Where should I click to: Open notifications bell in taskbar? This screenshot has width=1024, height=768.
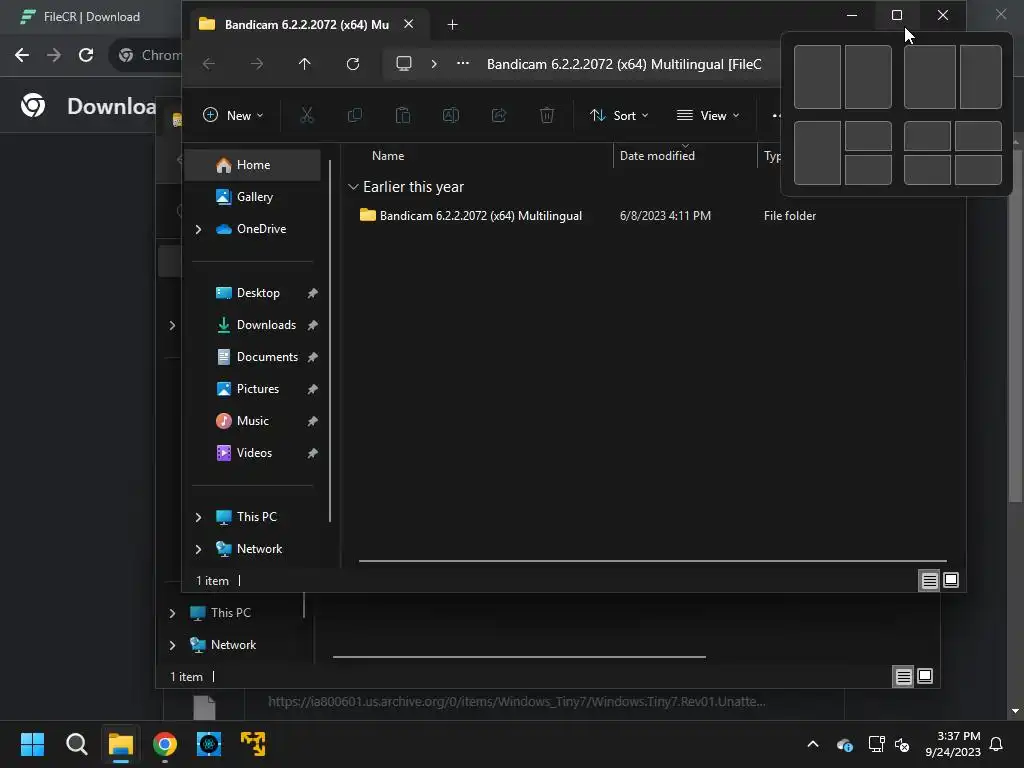(996, 744)
